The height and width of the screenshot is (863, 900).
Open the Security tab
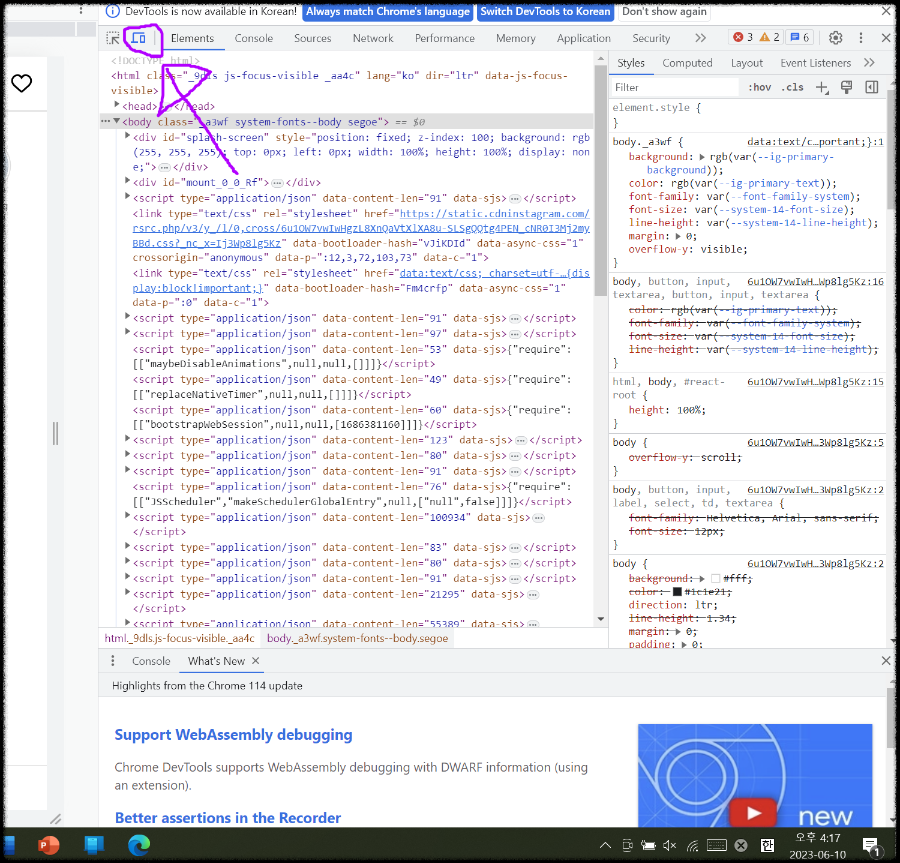[x=651, y=38]
